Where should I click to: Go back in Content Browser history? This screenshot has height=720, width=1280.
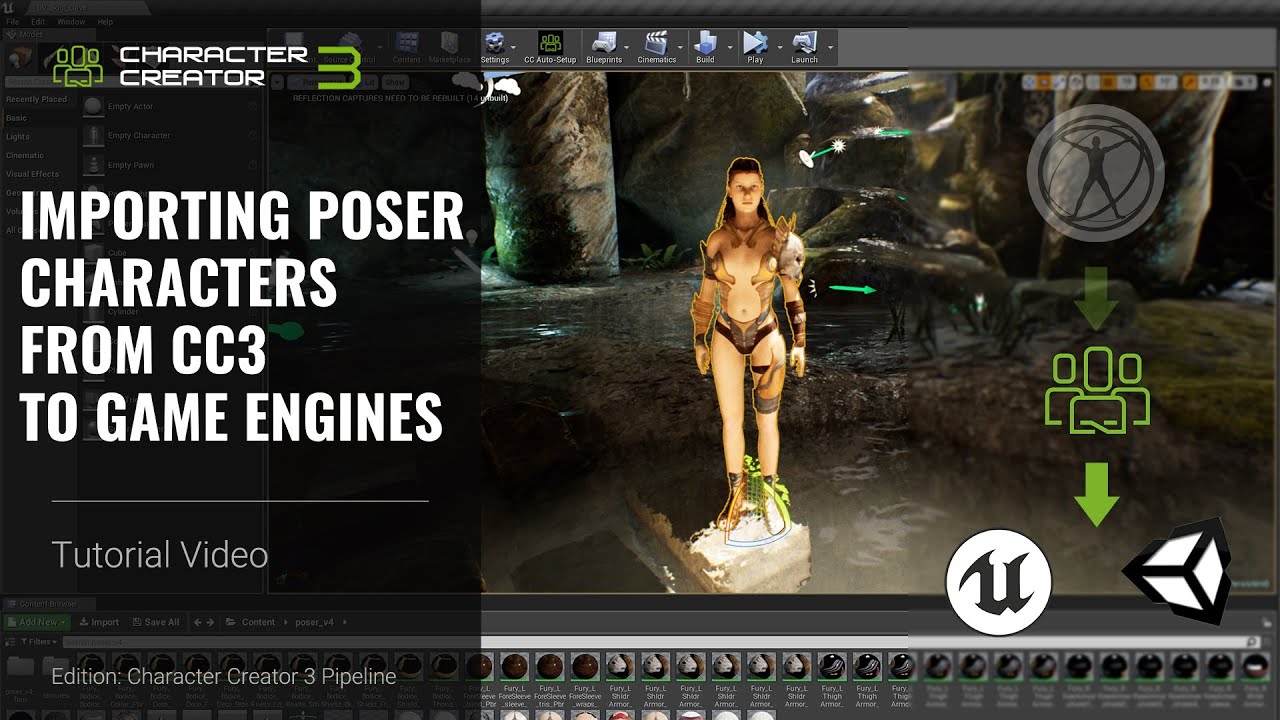pyautogui.click(x=197, y=622)
